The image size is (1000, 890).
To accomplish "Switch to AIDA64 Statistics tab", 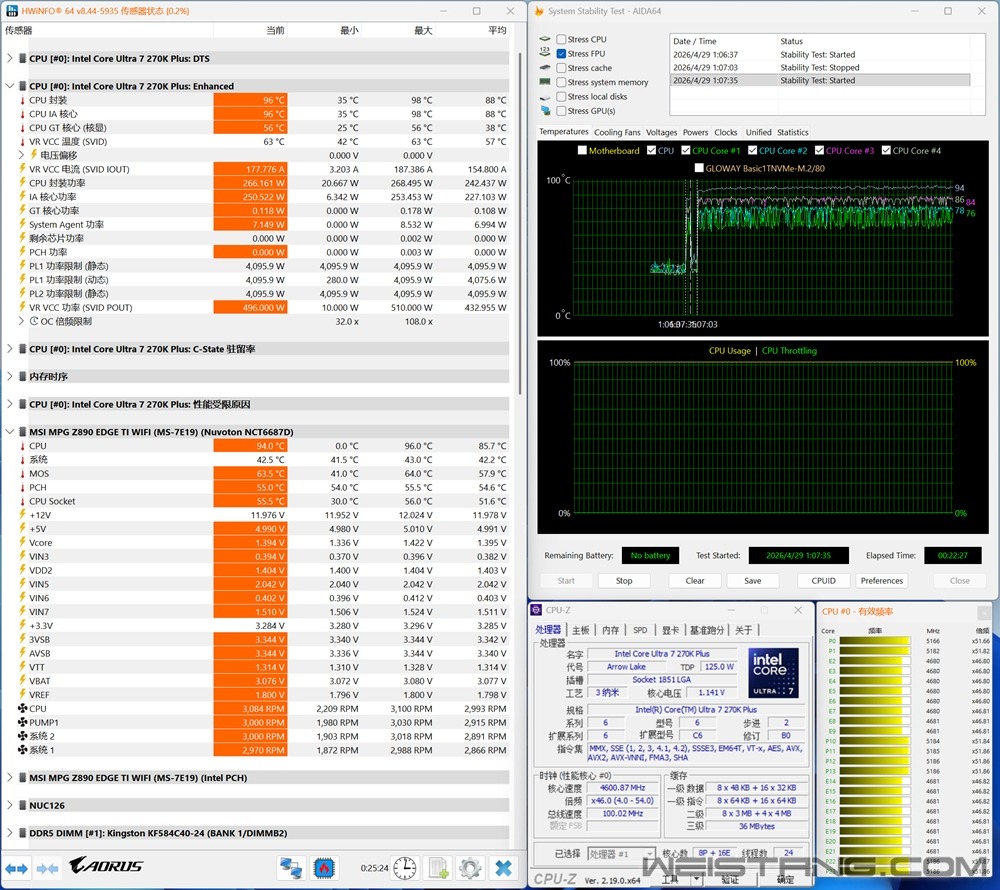I will click(x=793, y=132).
